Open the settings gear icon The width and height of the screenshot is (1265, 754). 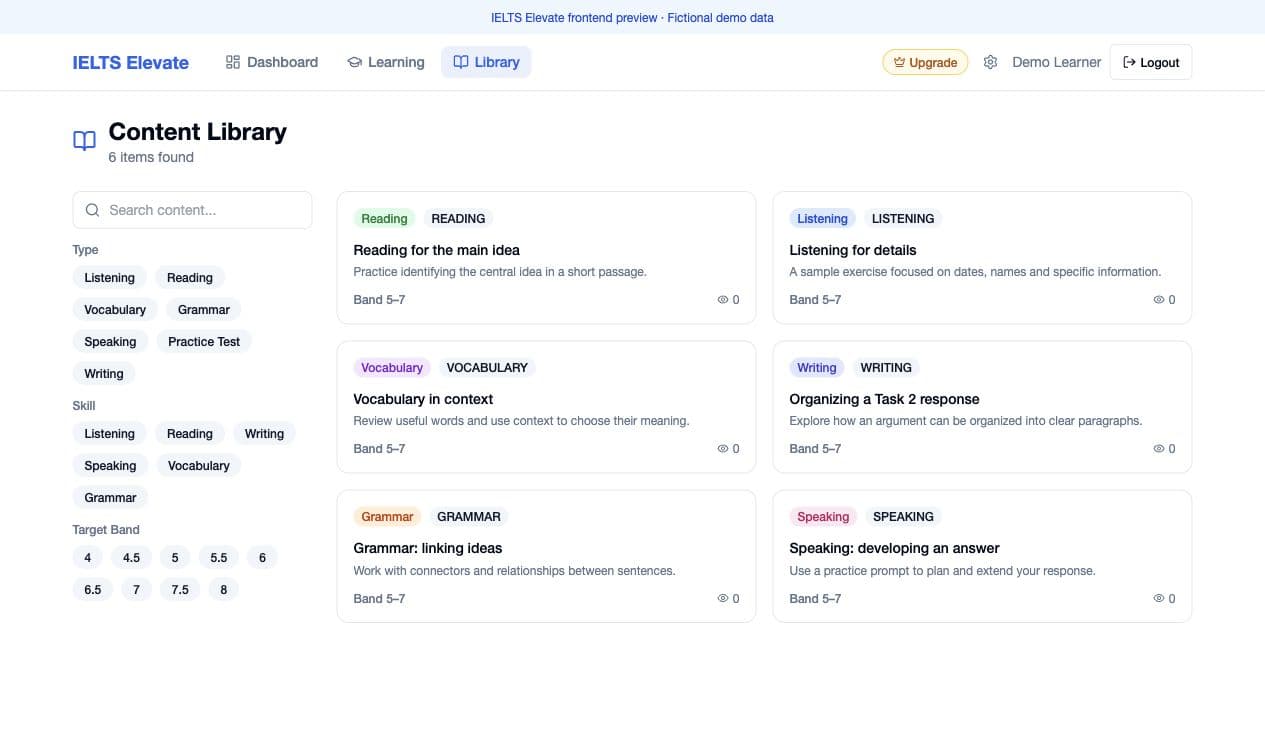(990, 62)
